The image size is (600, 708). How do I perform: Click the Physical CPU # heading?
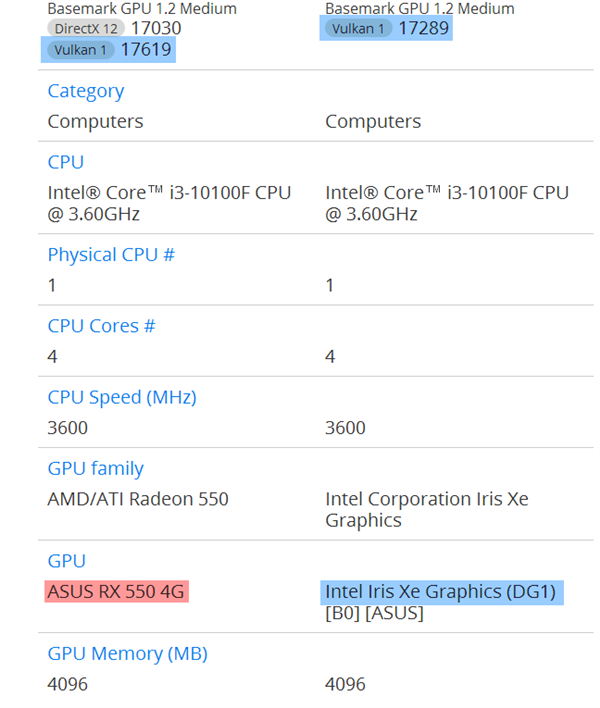tap(111, 255)
